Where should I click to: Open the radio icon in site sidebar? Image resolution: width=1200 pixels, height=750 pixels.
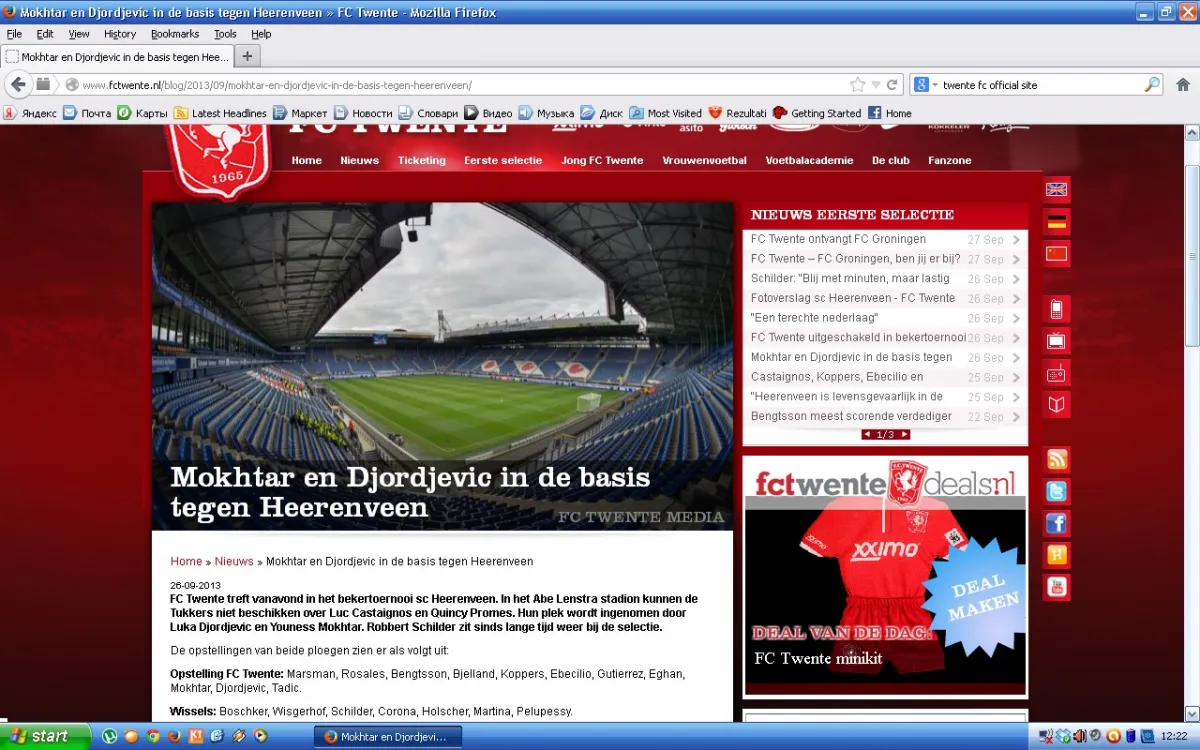click(x=1056, y=373)
